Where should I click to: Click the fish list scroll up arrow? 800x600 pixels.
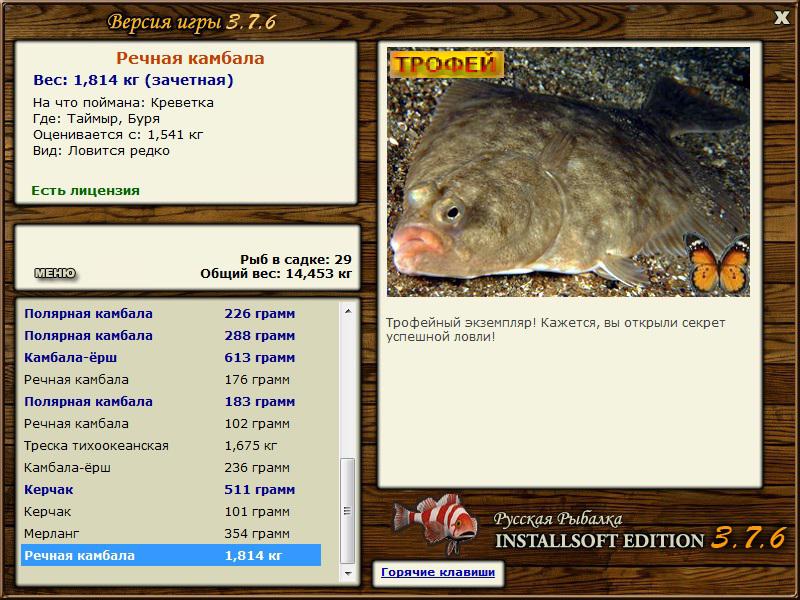pos(348,311)
